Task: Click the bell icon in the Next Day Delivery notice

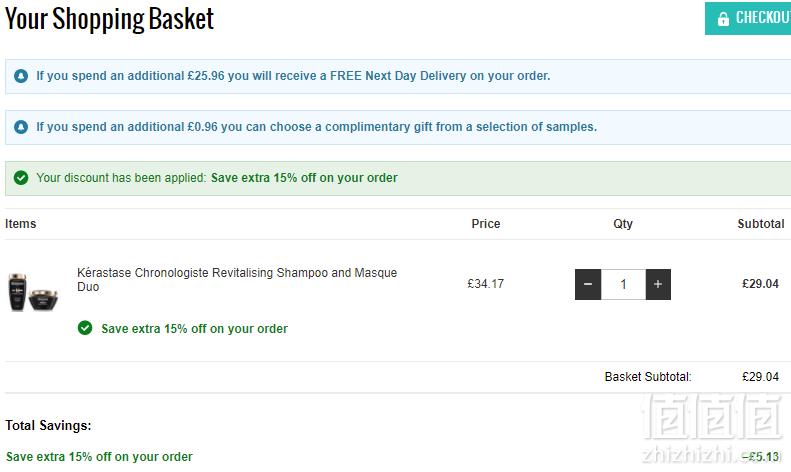Action: pyautogui.click(x=21, y=76)
